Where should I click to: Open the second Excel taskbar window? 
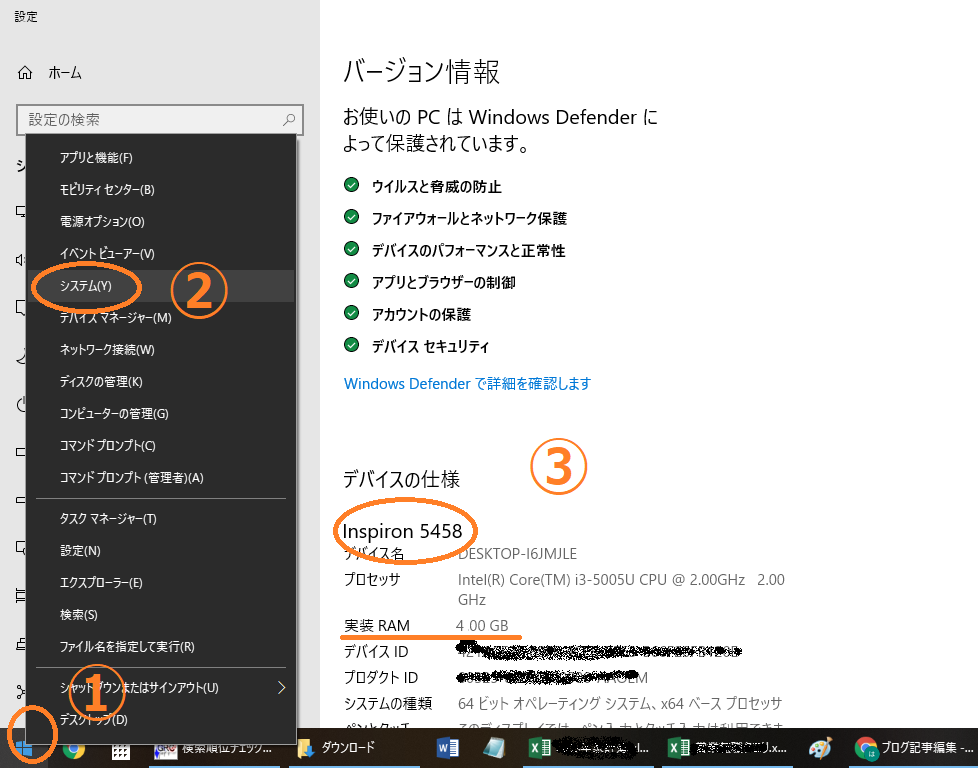point(727,748)
